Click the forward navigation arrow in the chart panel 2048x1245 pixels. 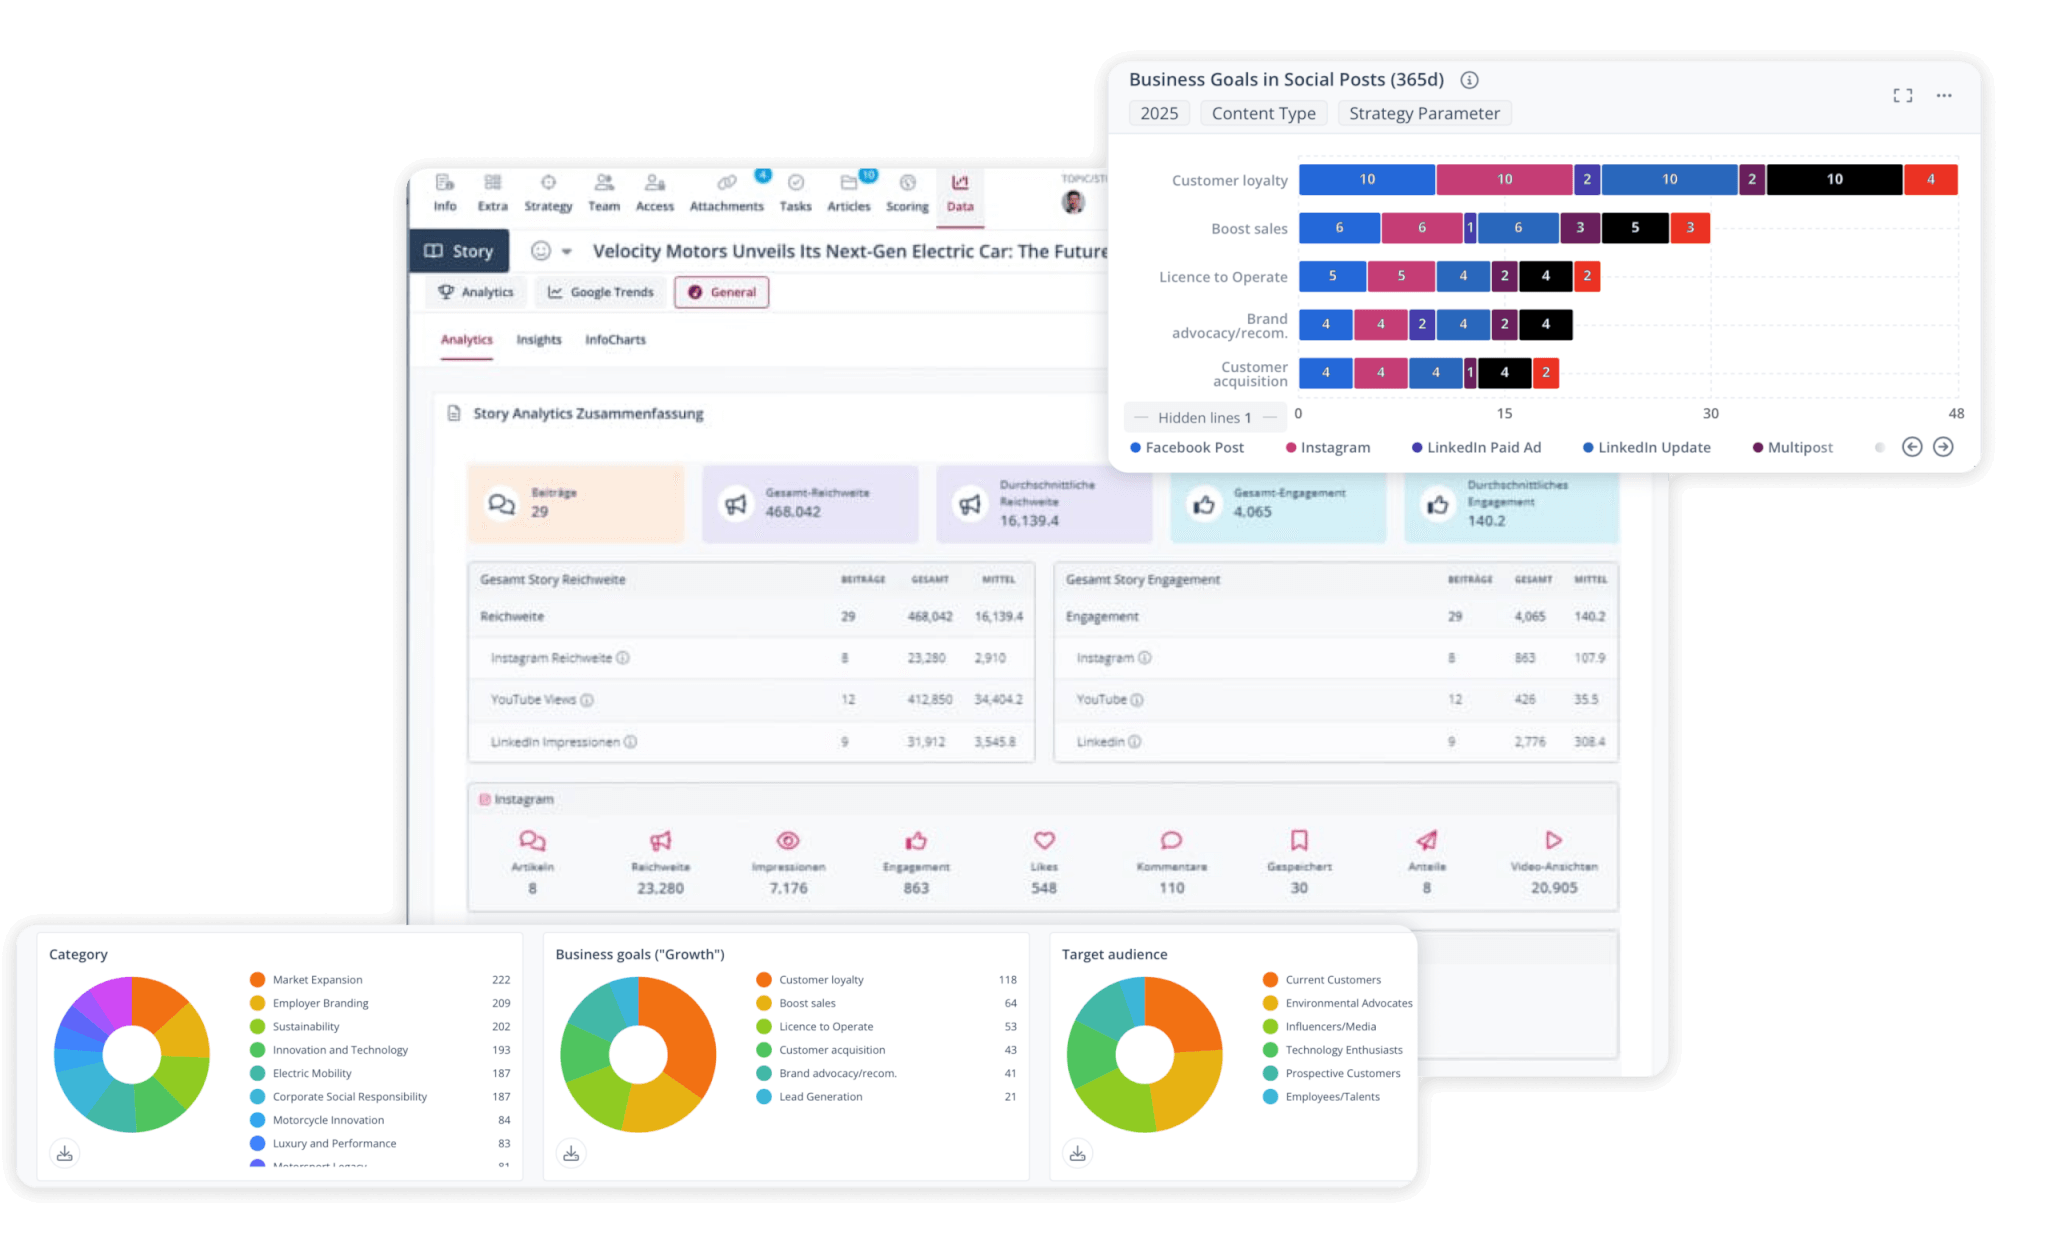pos(1944,447)
